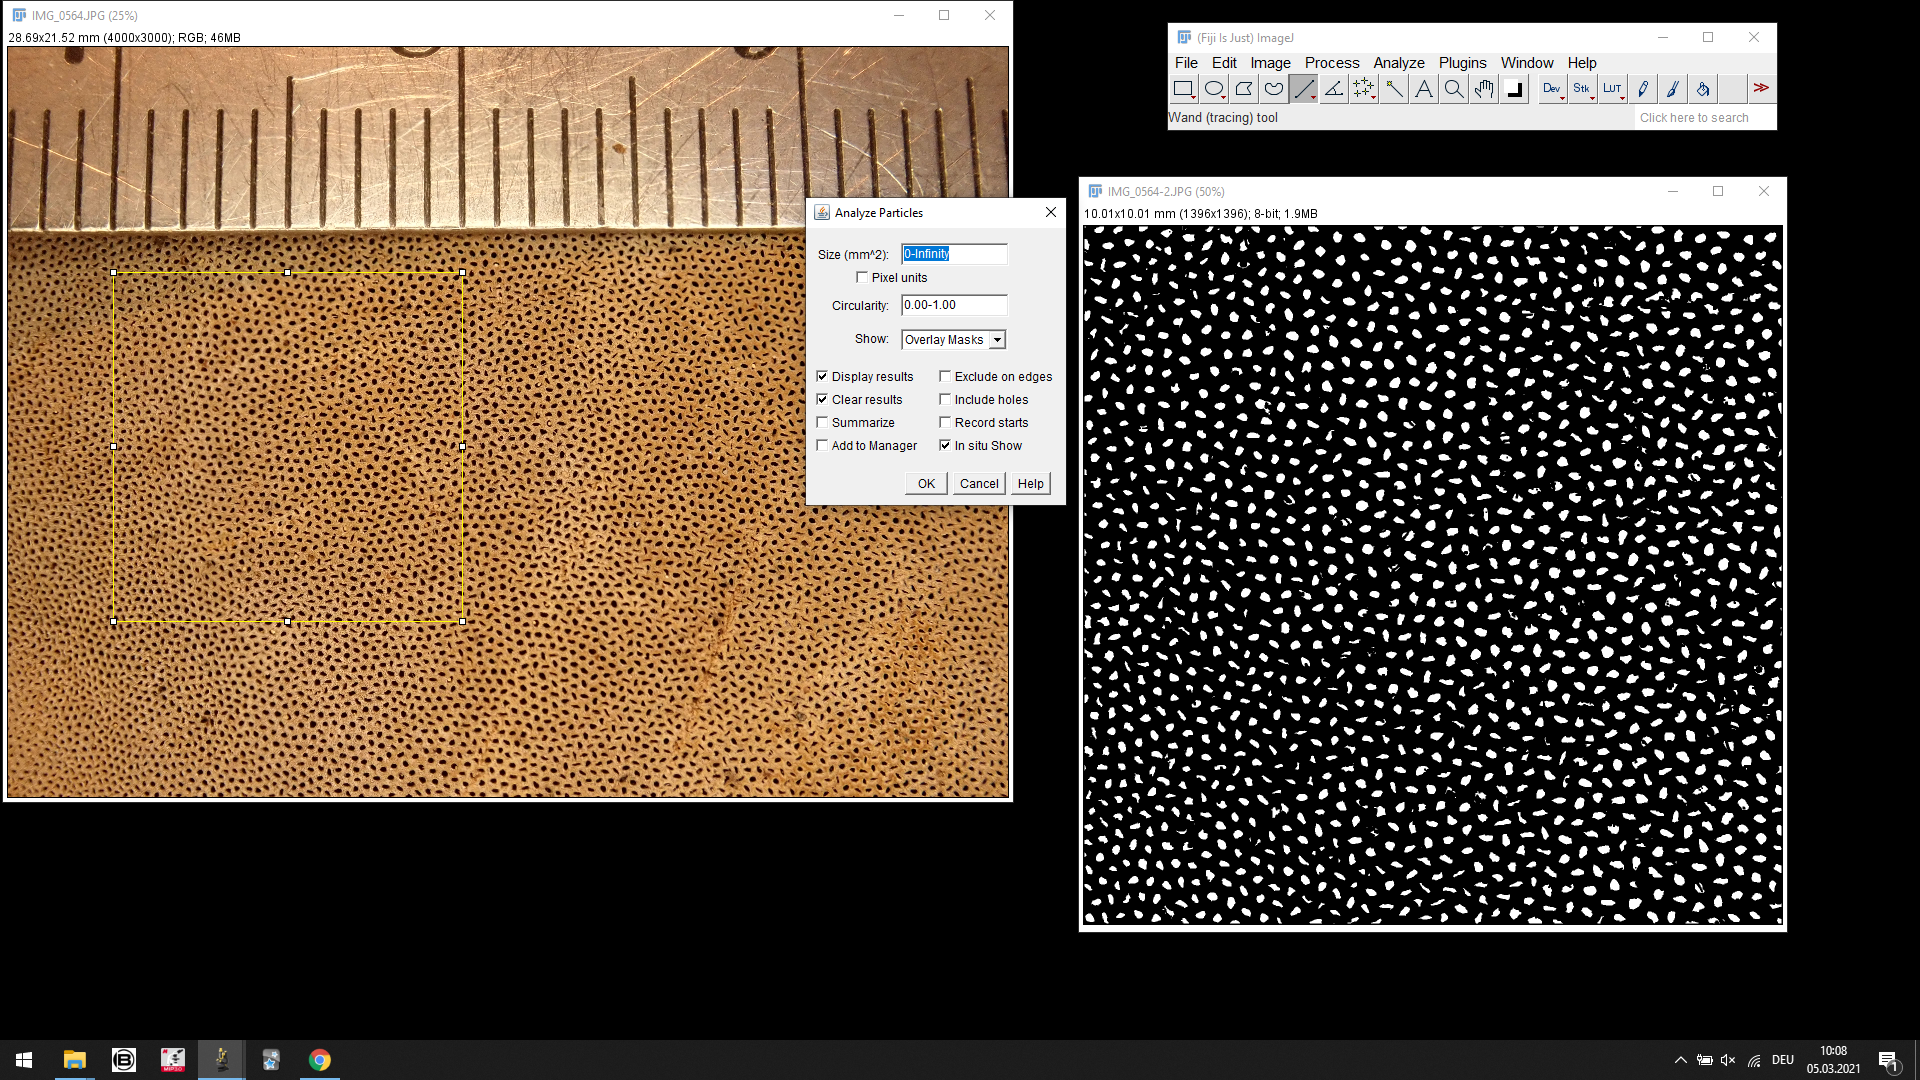Image resolution: width=1920 pixels, height=1080 pixels.
Task: Select the Freehand selection tool
Action: (1273, 89)
